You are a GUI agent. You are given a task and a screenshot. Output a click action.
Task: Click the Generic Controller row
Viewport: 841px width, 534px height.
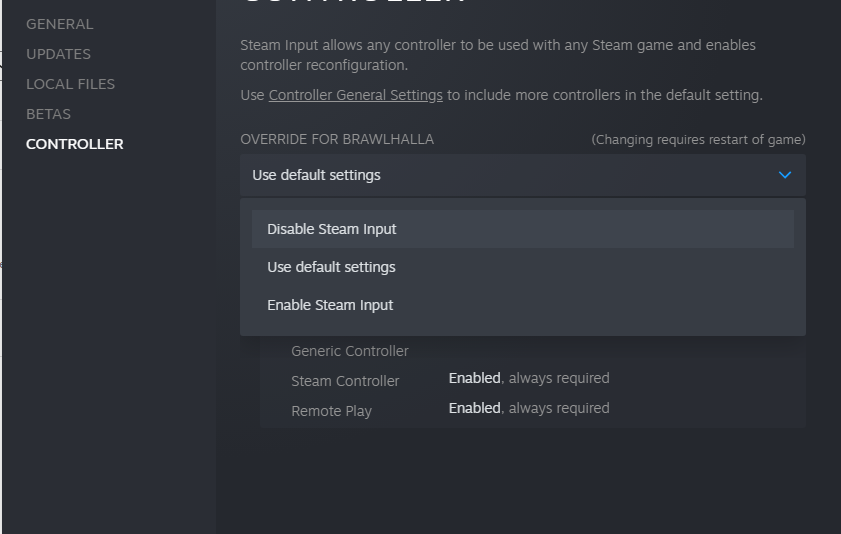pos(350,351)
